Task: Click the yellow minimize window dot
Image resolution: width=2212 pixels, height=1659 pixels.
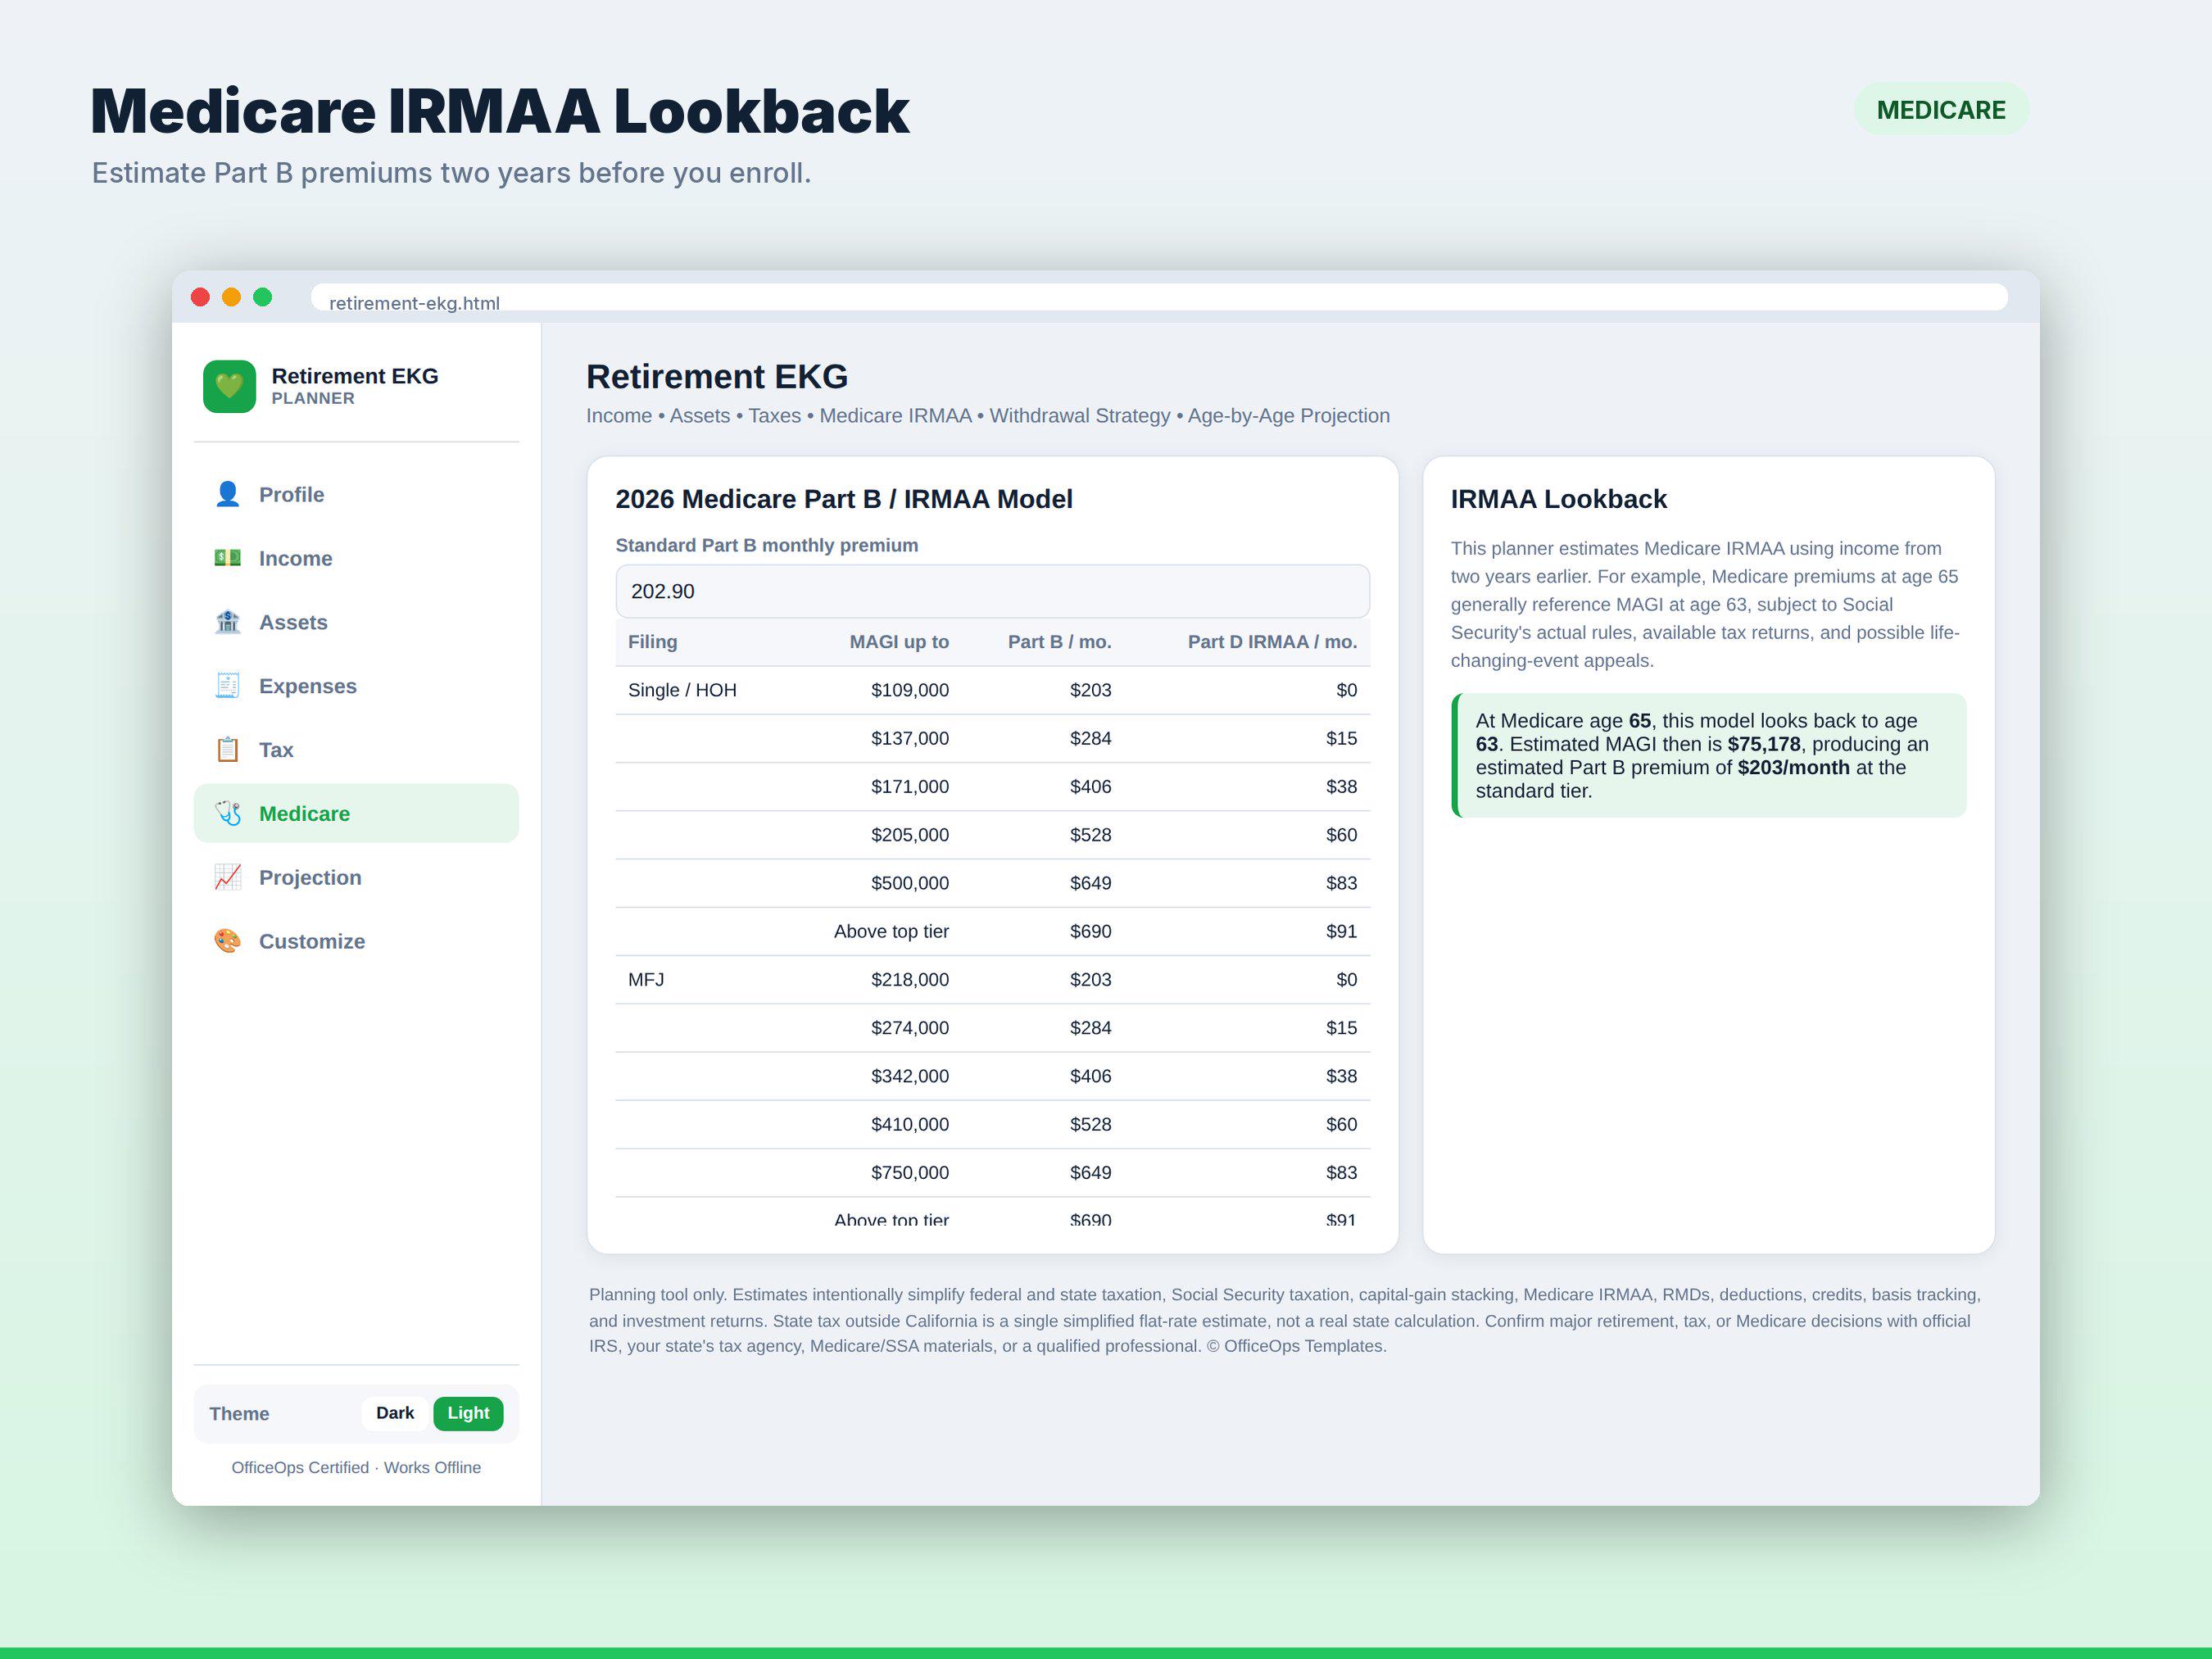Action: (x=231, y=297)
